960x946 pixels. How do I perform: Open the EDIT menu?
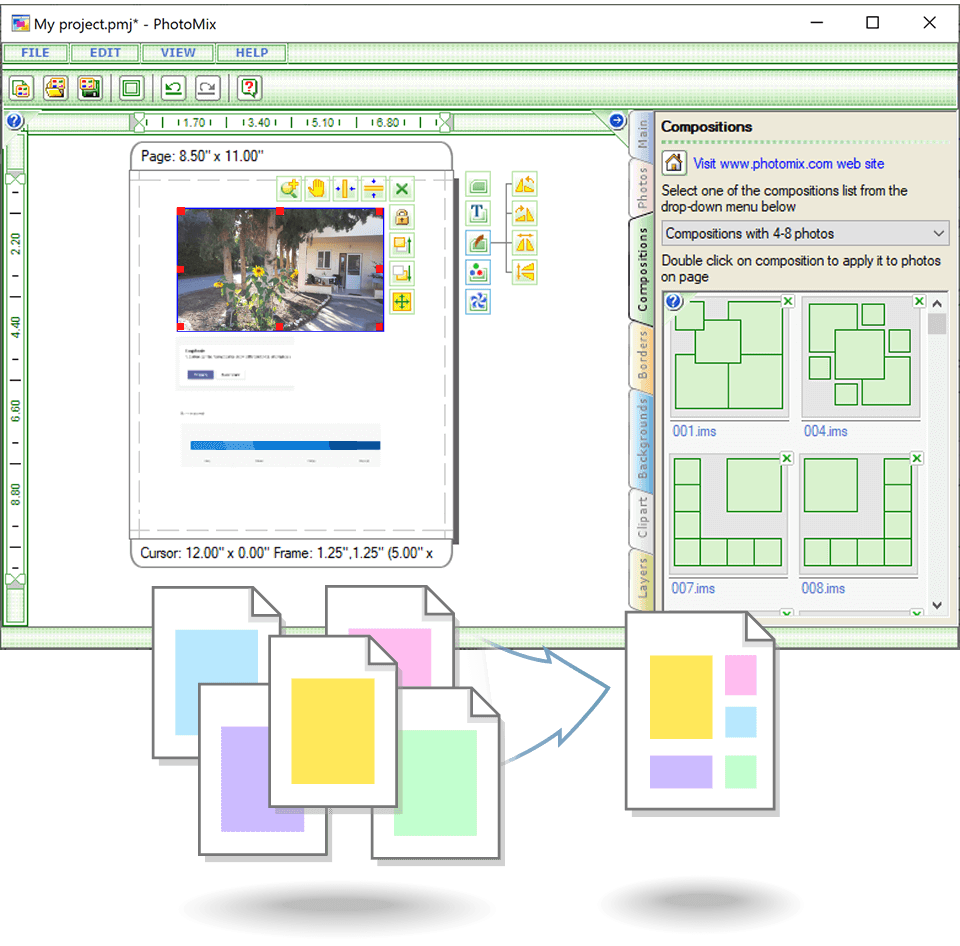[x=105, y=53]
